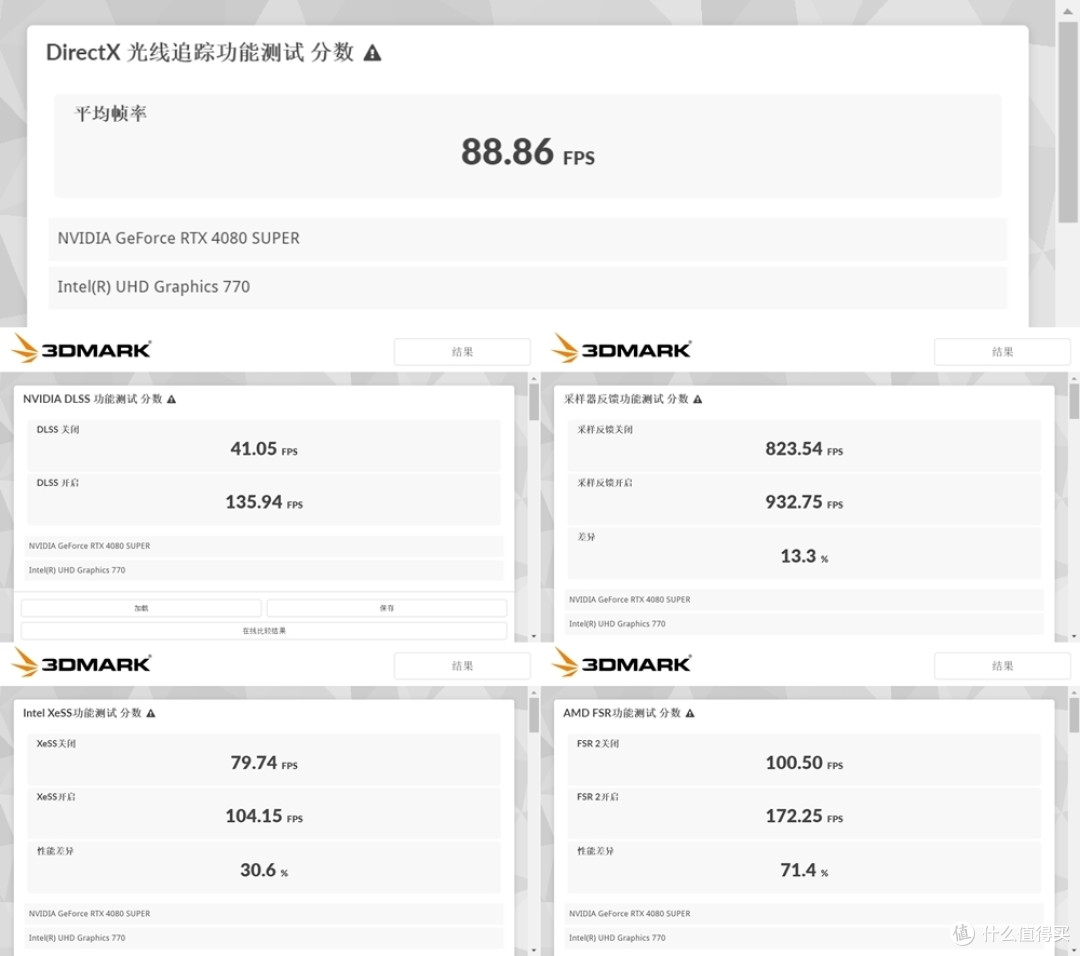Click the 88.86 FPS average frame rate value

528,152
